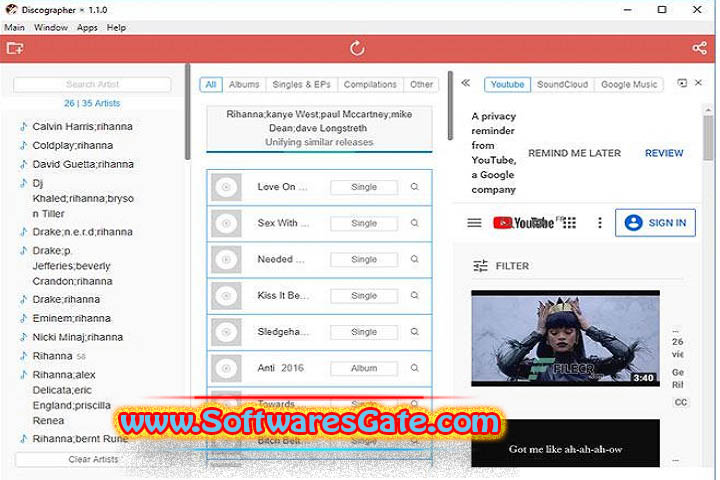The height and width of the screenshot is (480, 720).
Task: Click the REVIEW privacy link
Action: 664,153
